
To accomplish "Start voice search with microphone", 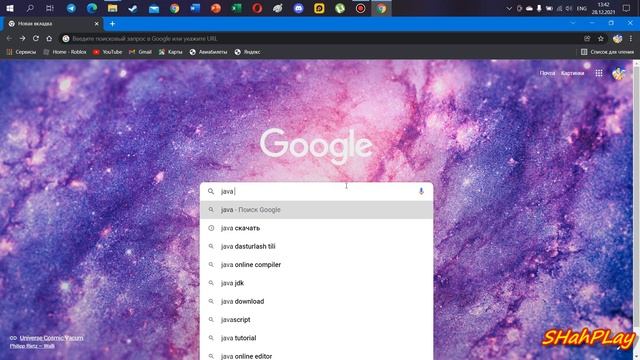I will coord(421,191).
